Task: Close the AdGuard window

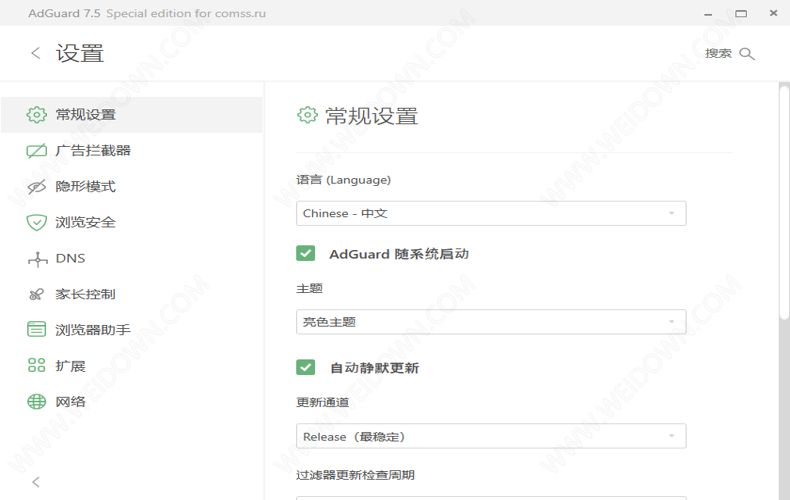Action: [773, 13]
